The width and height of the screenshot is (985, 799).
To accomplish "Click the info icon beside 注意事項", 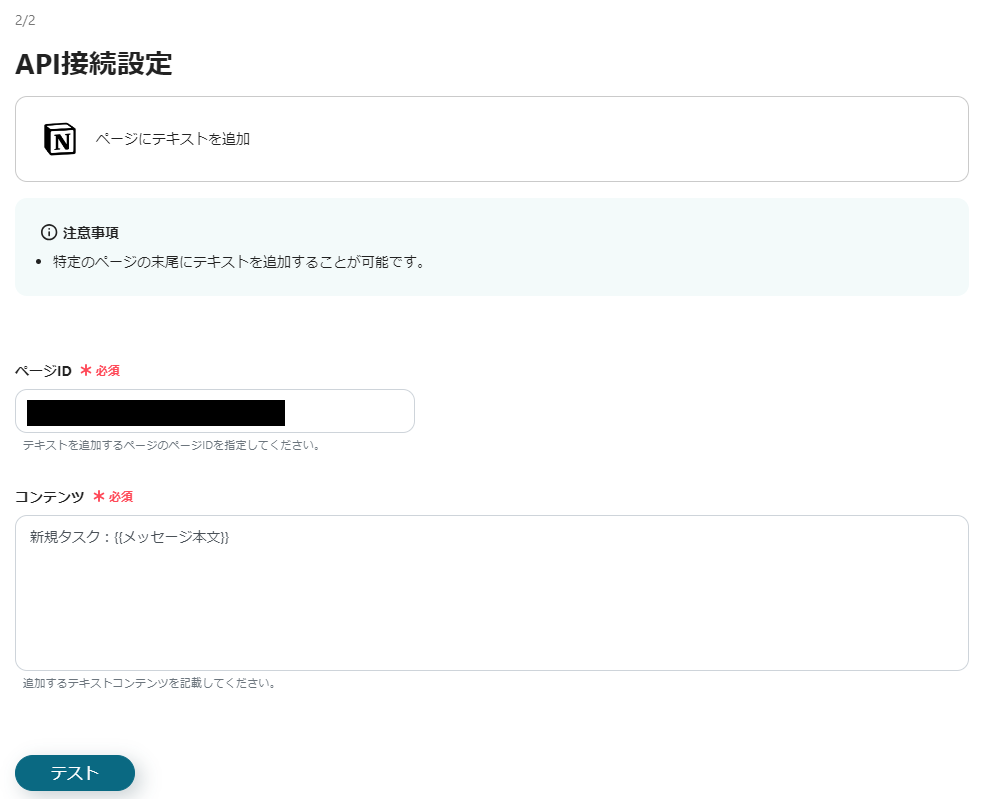I will 47,232.
